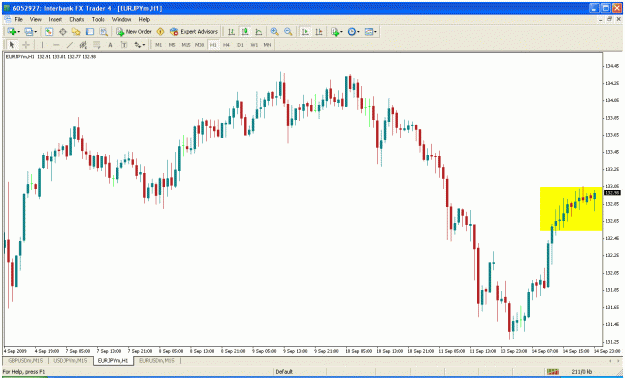
Task: Zoom in on the chart
Action: click(x=274, y=32)
